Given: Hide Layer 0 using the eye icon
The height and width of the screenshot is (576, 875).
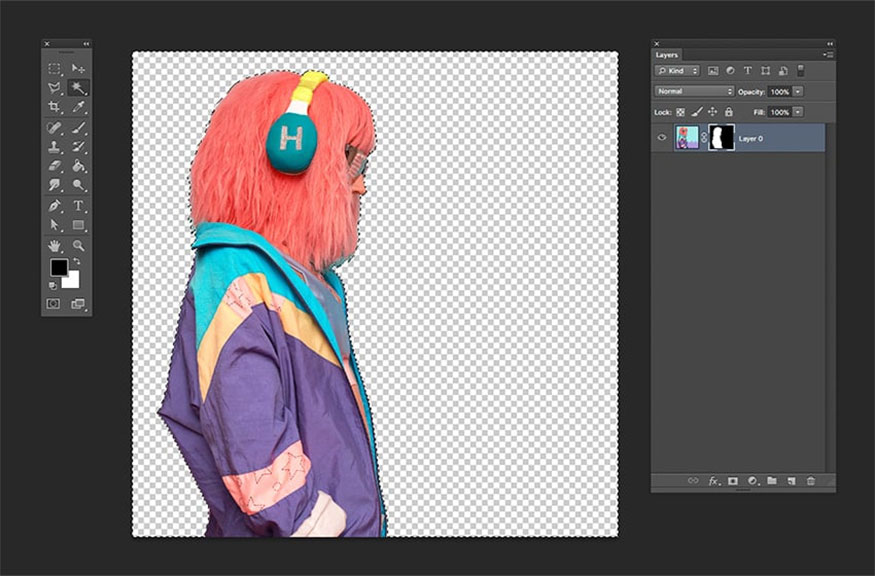Looking at the screenshot, I should [662, 138].
